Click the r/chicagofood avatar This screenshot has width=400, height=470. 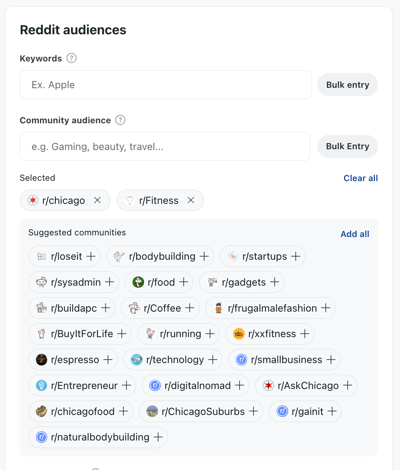coord(41,411)
